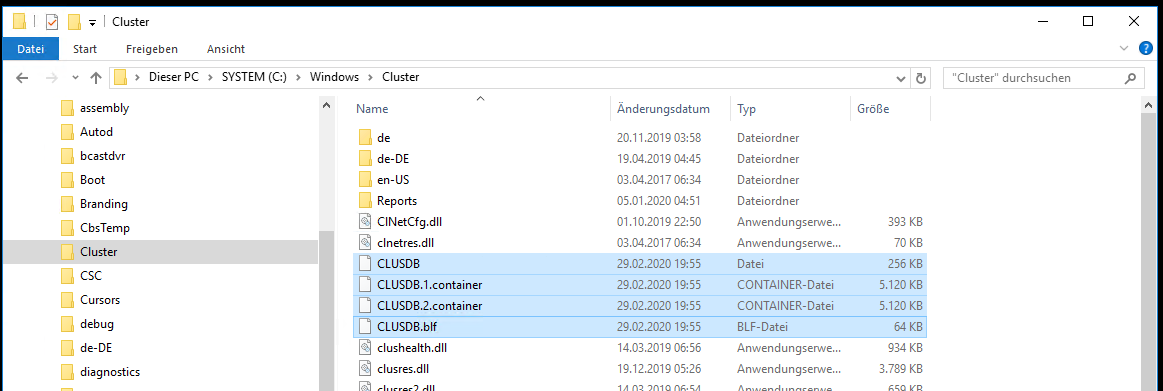Screen dimensions: 1163x391
Task: Click Cluster in the address path
Action: pos(401,77)
